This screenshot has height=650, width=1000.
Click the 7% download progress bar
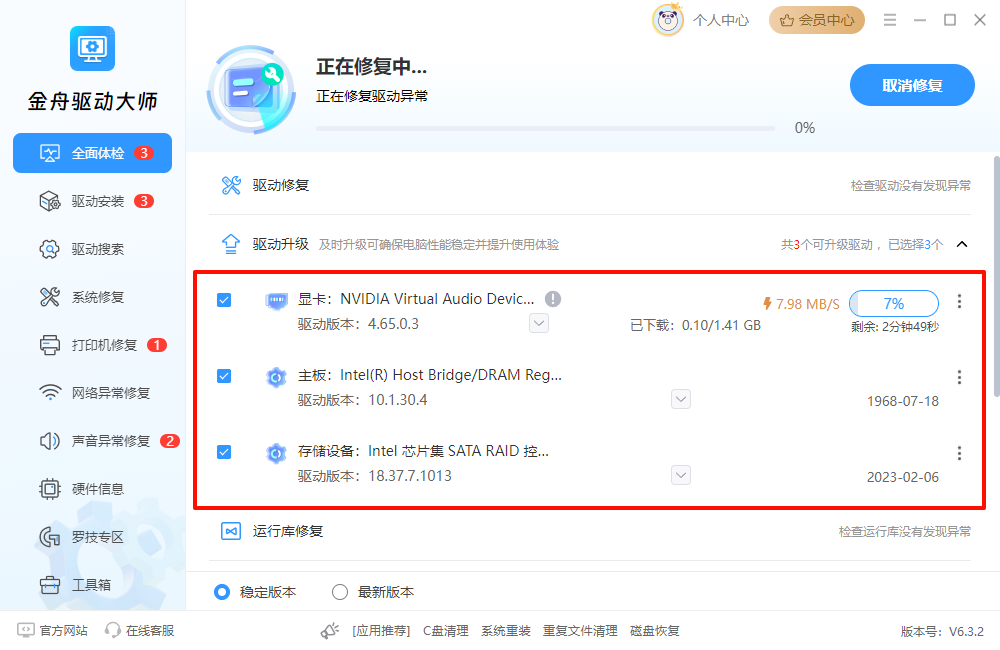893,303
